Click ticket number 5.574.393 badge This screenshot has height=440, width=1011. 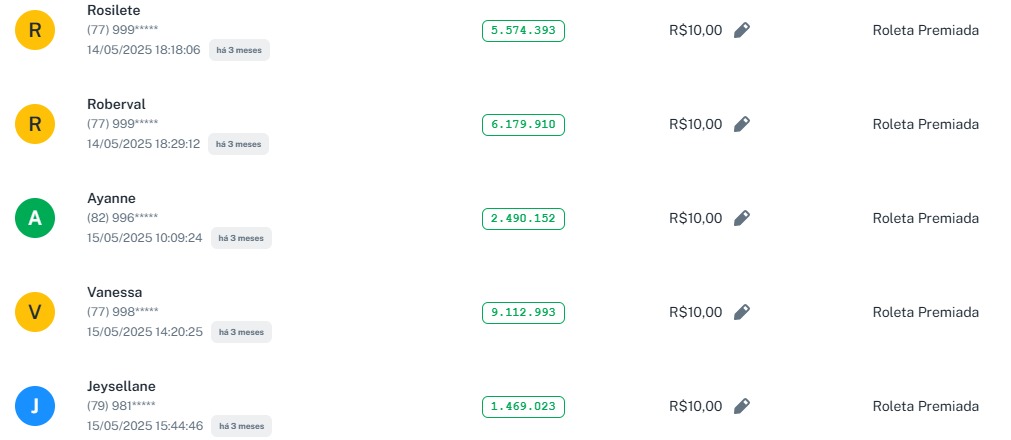pyautogui.click(x=523, y=30)
